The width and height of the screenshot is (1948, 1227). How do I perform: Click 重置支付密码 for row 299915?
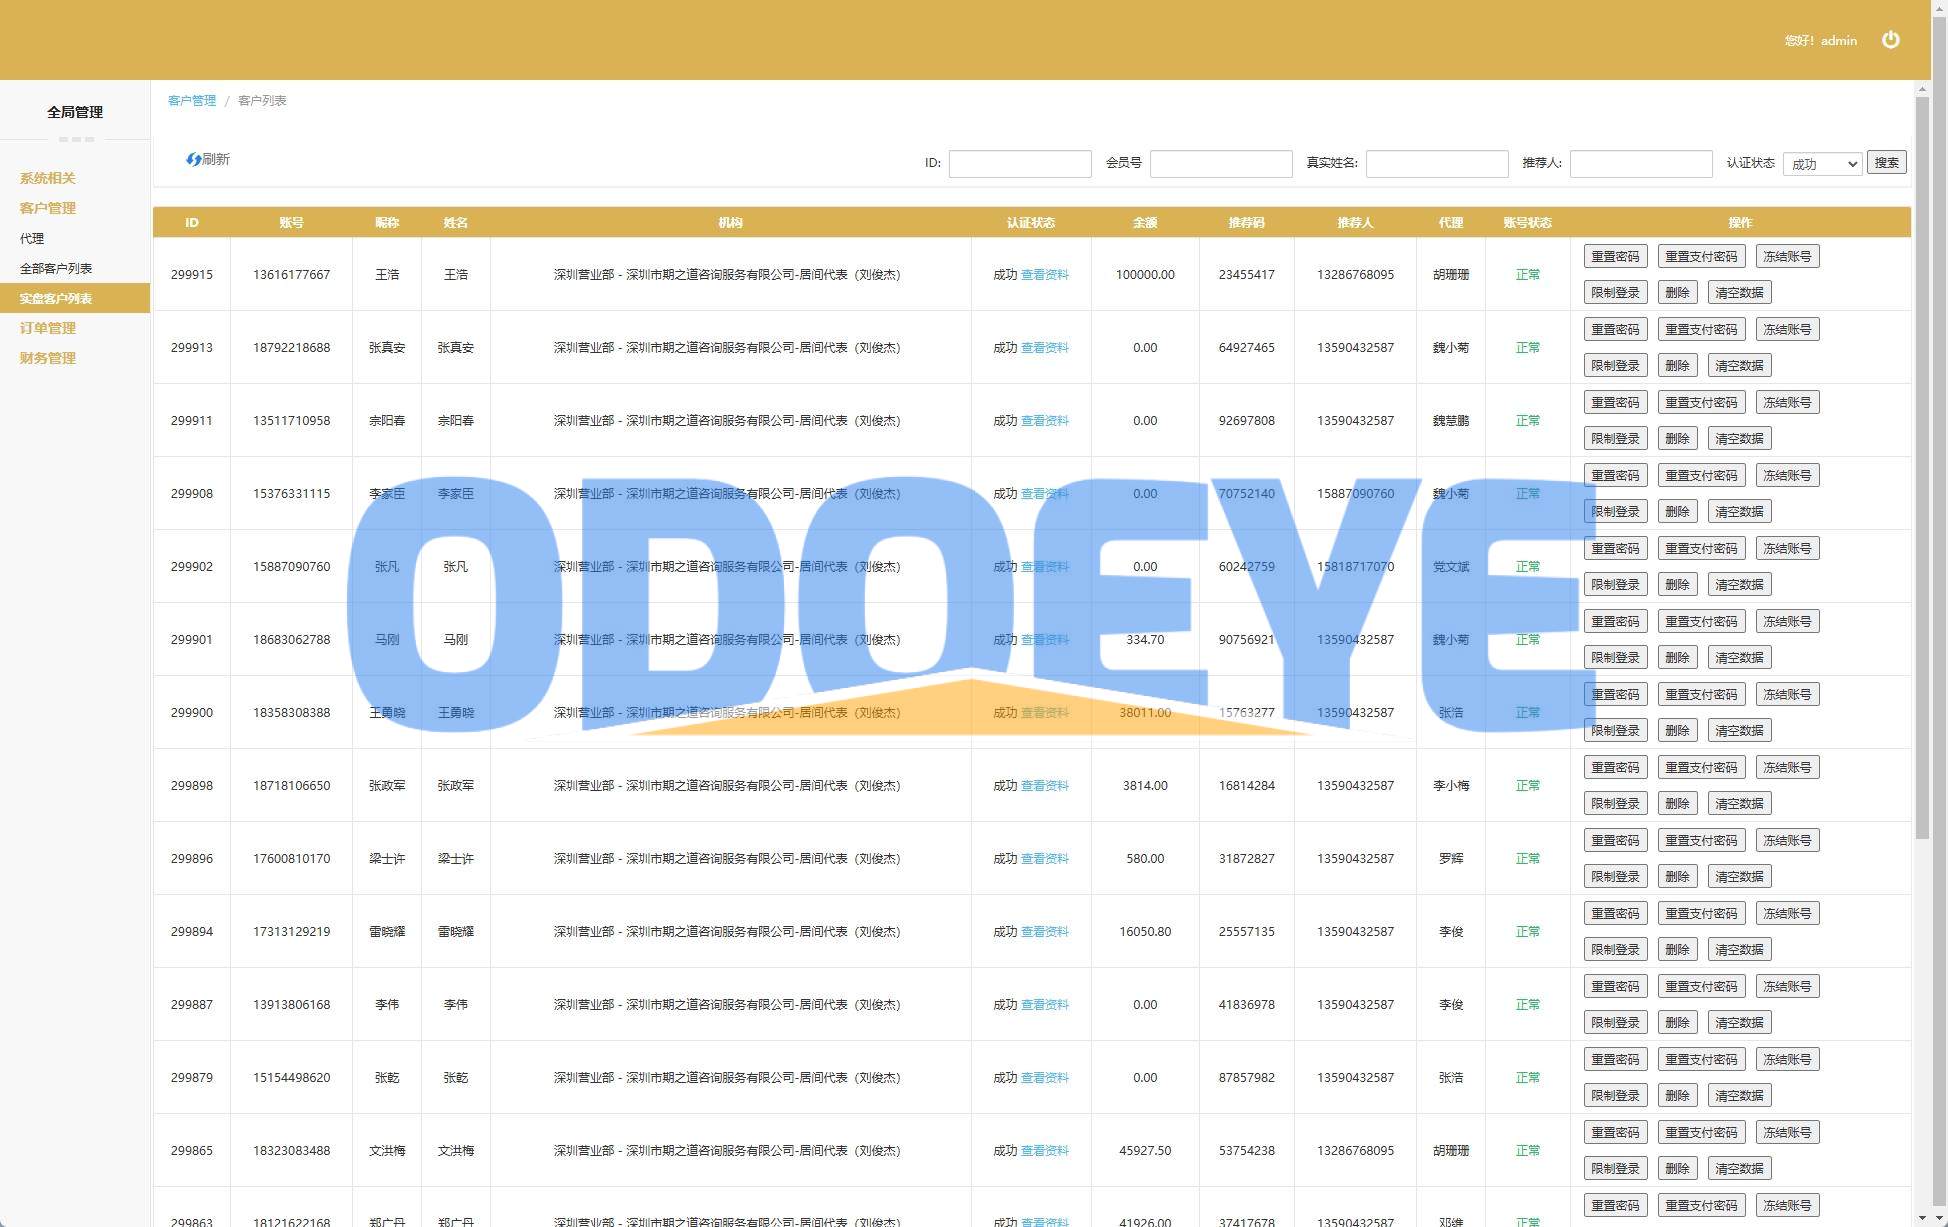click(x=1701, y=256)
